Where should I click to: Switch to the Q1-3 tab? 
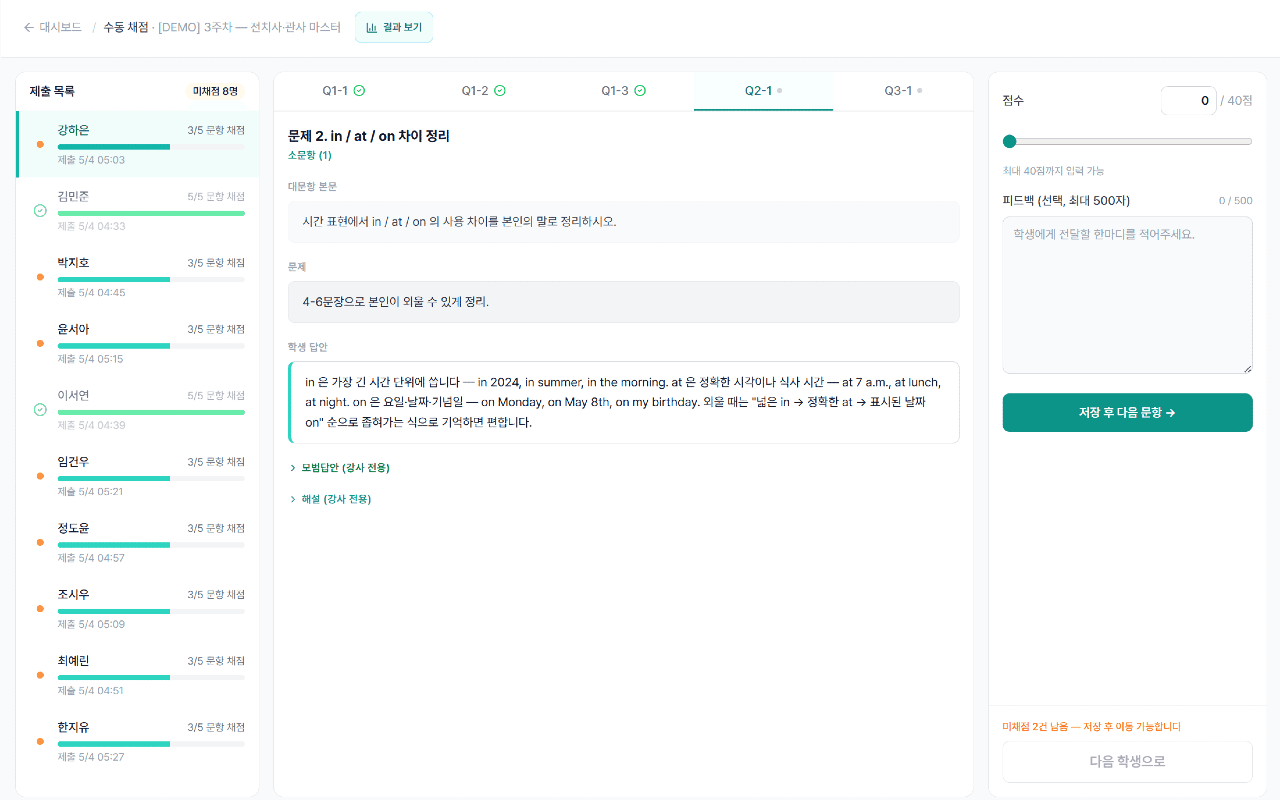click(x=623, y=91)
